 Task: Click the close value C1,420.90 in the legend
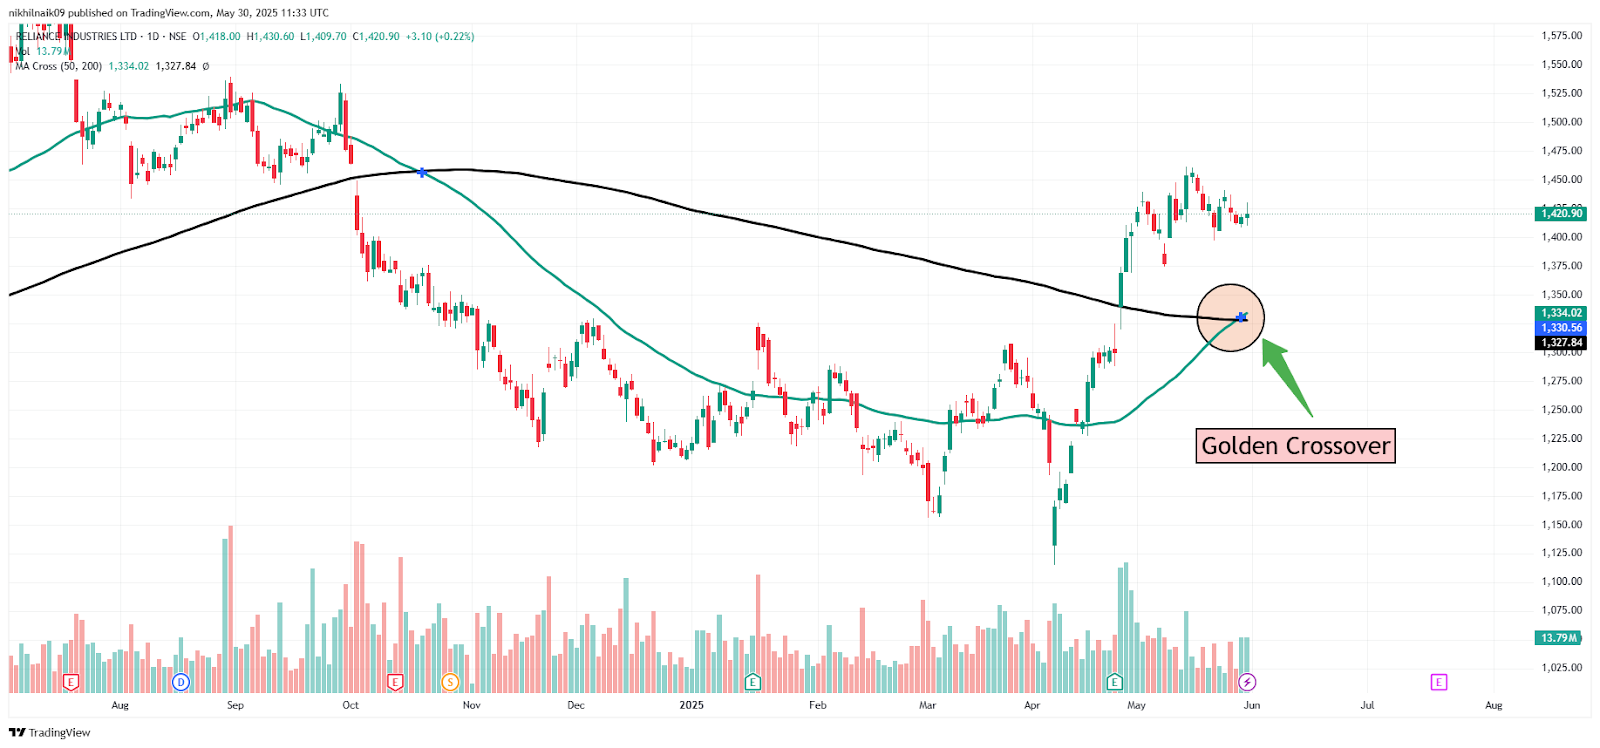point(376,36)
